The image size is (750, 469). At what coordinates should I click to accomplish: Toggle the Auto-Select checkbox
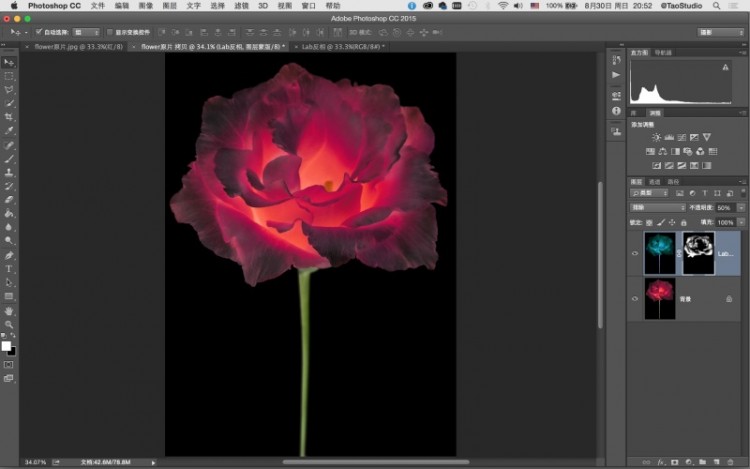pos(38,32)
